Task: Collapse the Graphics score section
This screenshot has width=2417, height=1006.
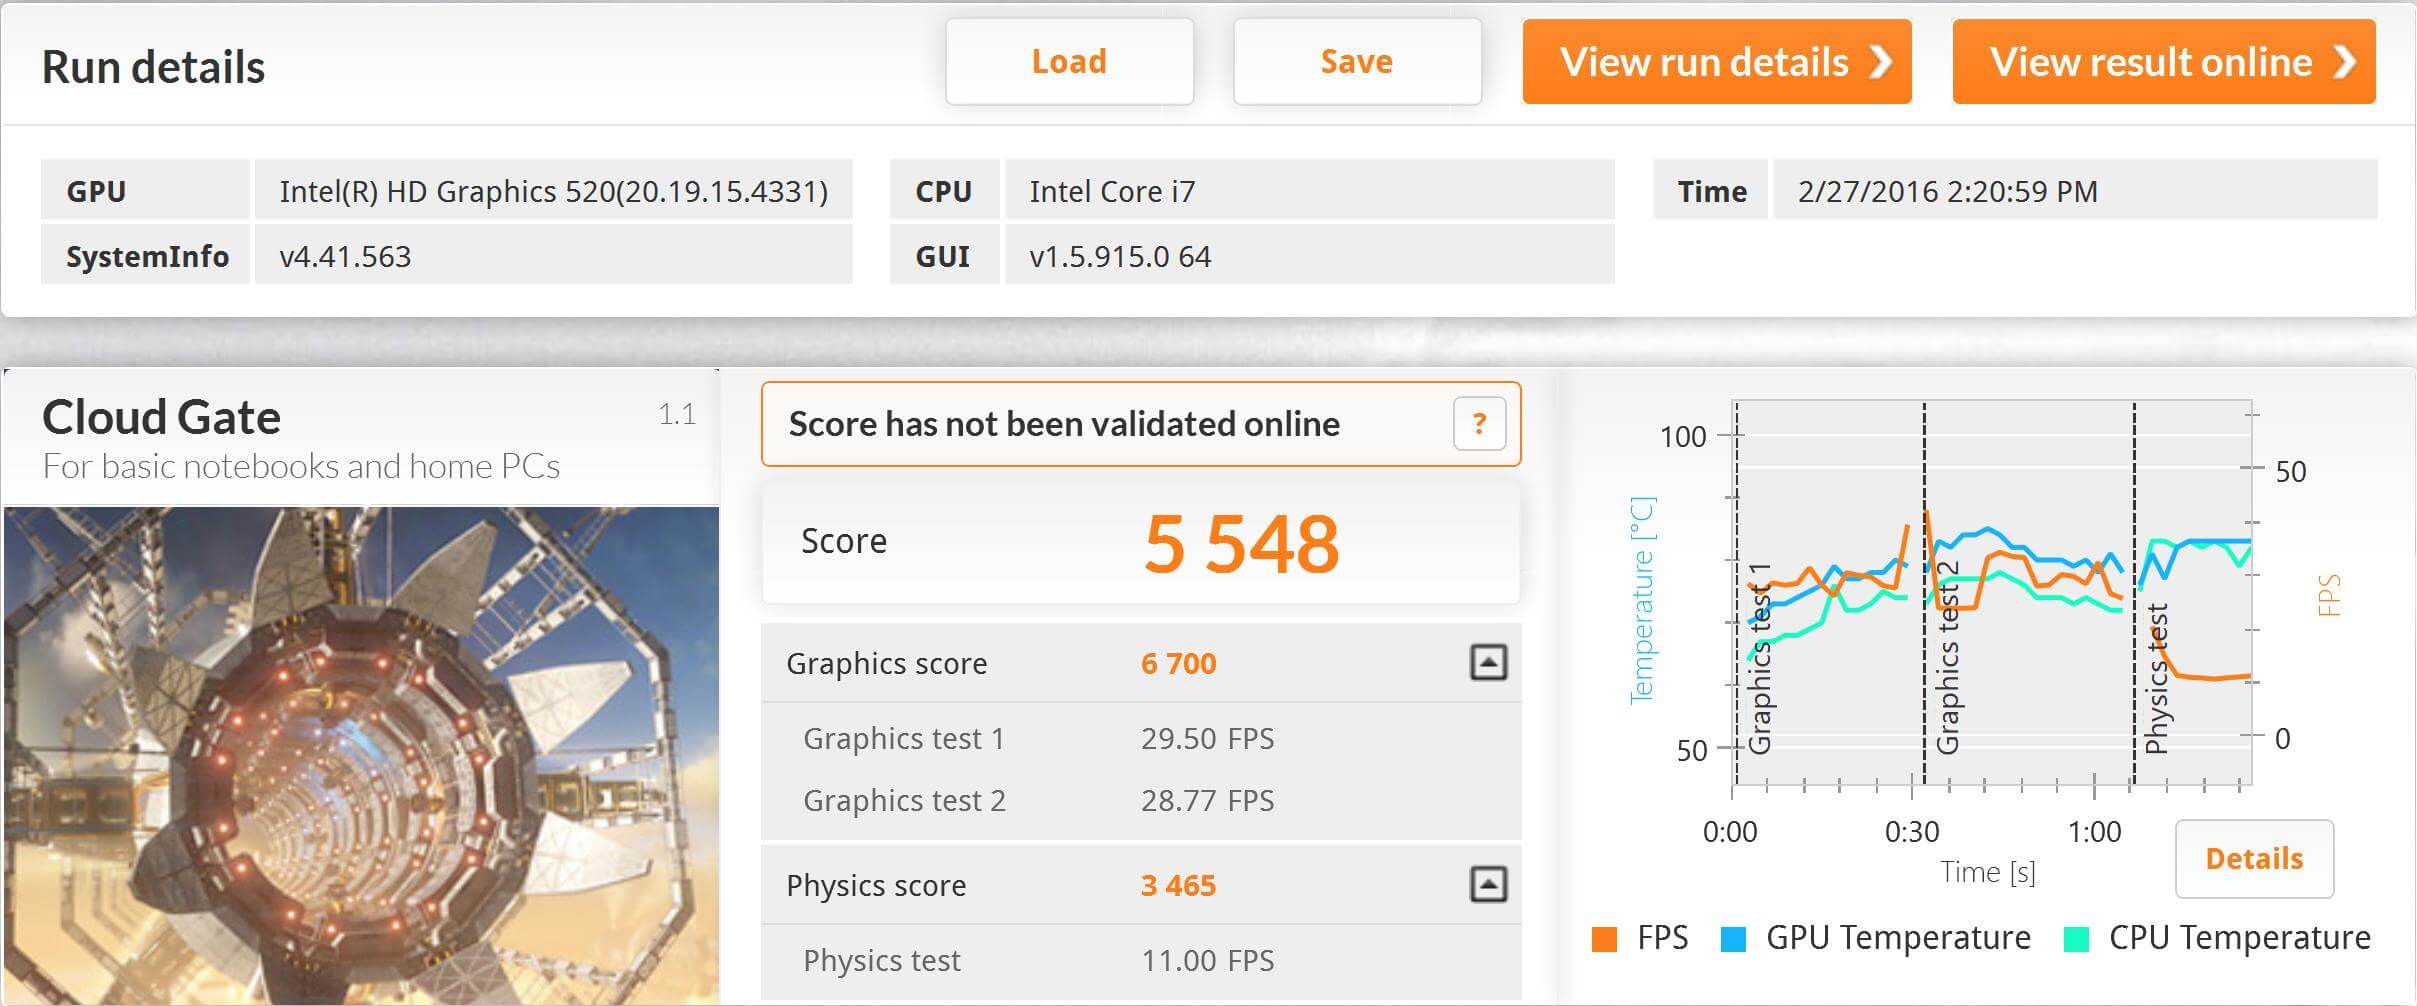Action: click(x=1488, y=662)
